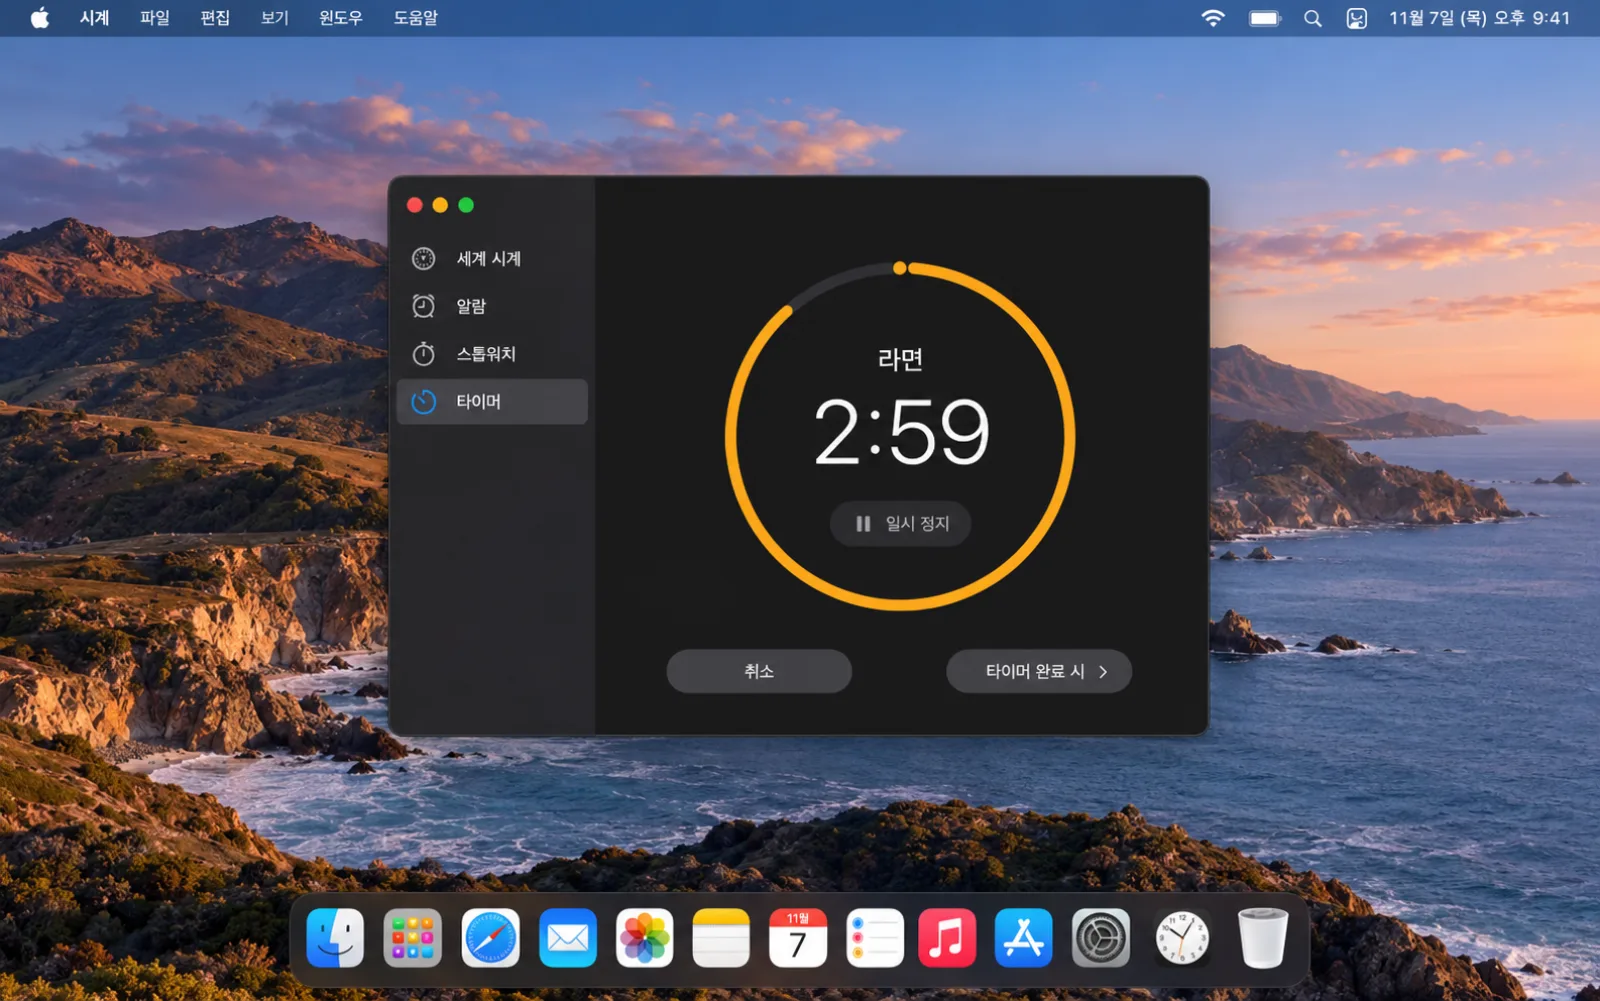Open the 세계 시계 world clock section
The height and width of the screenshot is (1001, 1600).
(492, 259)
